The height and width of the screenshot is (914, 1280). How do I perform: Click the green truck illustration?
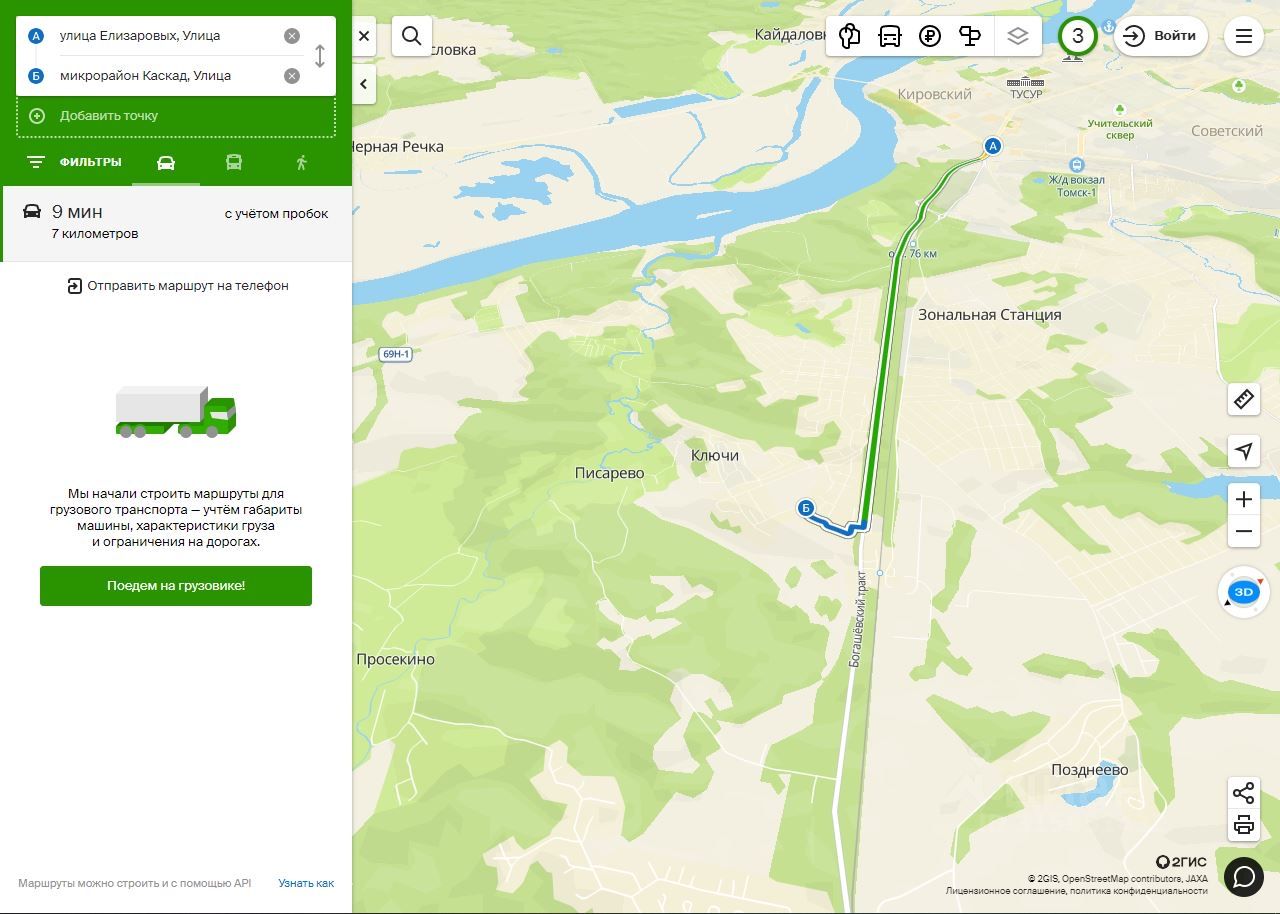(176, 412)
